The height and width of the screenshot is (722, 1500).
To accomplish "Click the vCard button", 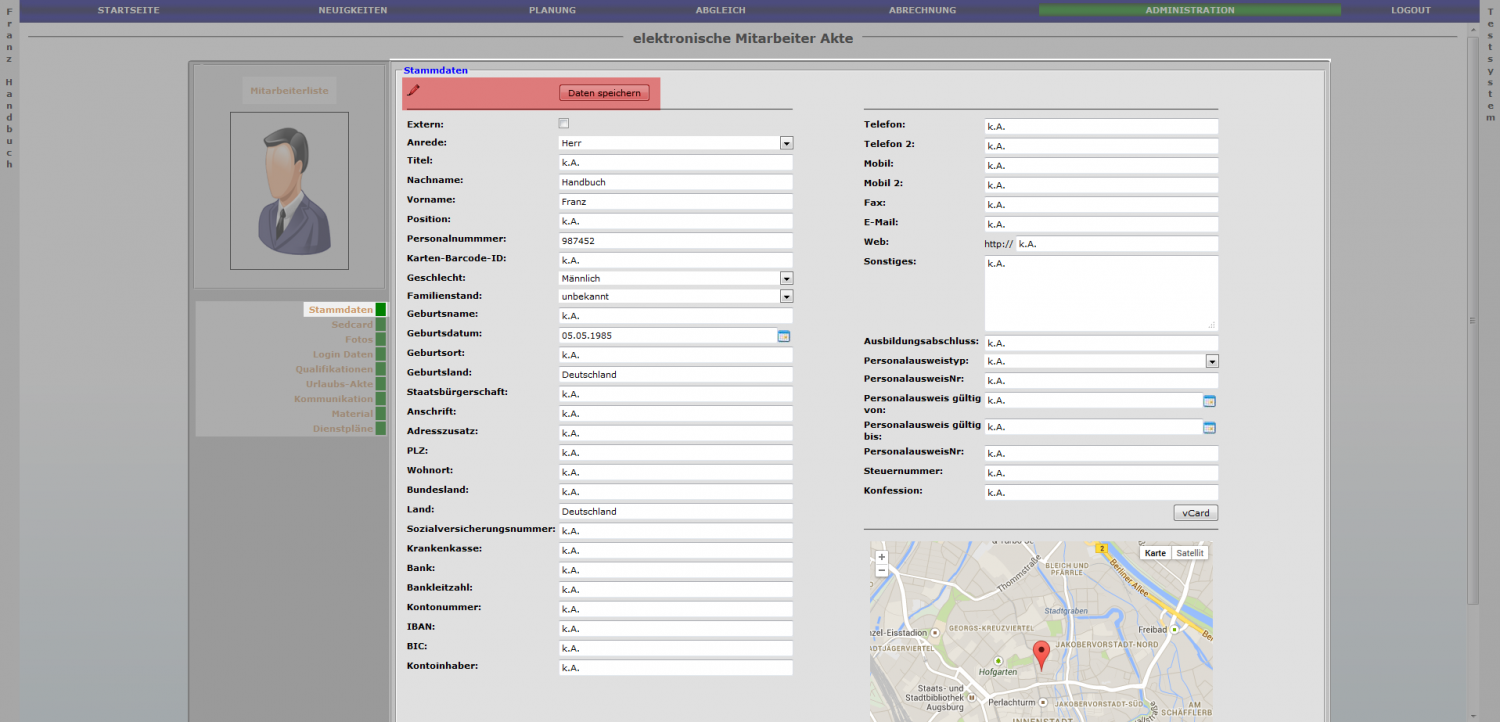I will 1196,513.
